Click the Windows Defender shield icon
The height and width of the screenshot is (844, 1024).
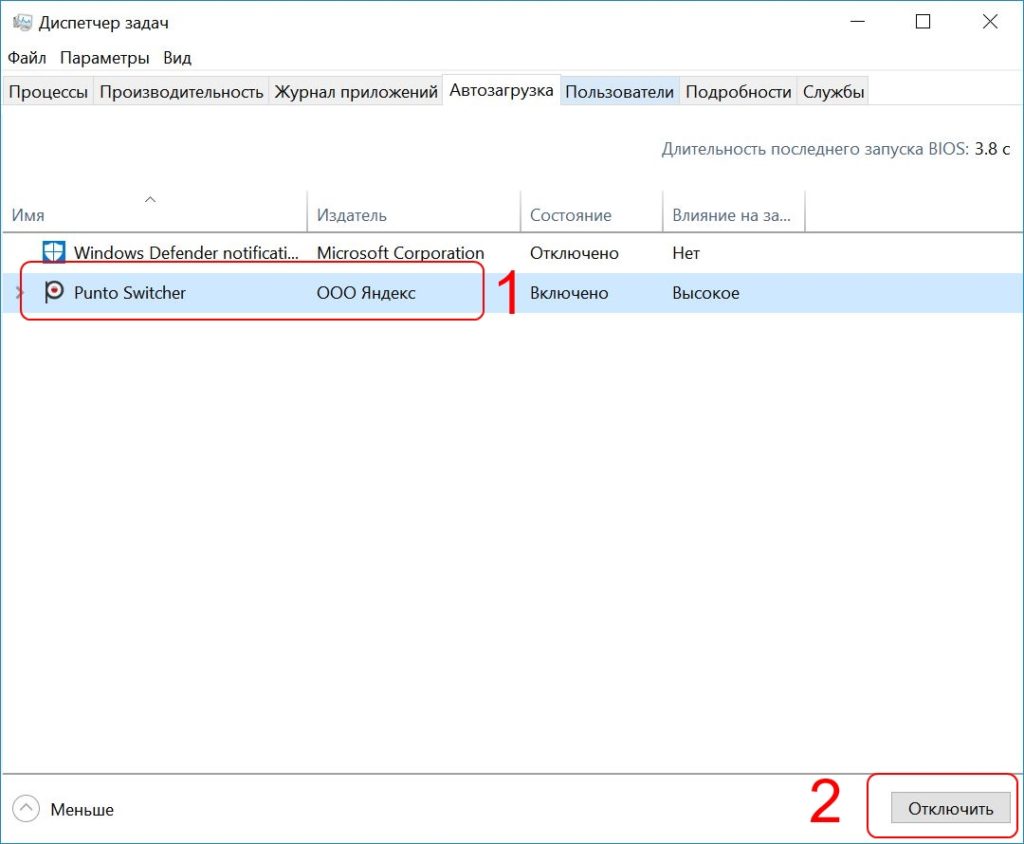click(x=54, y=253)
